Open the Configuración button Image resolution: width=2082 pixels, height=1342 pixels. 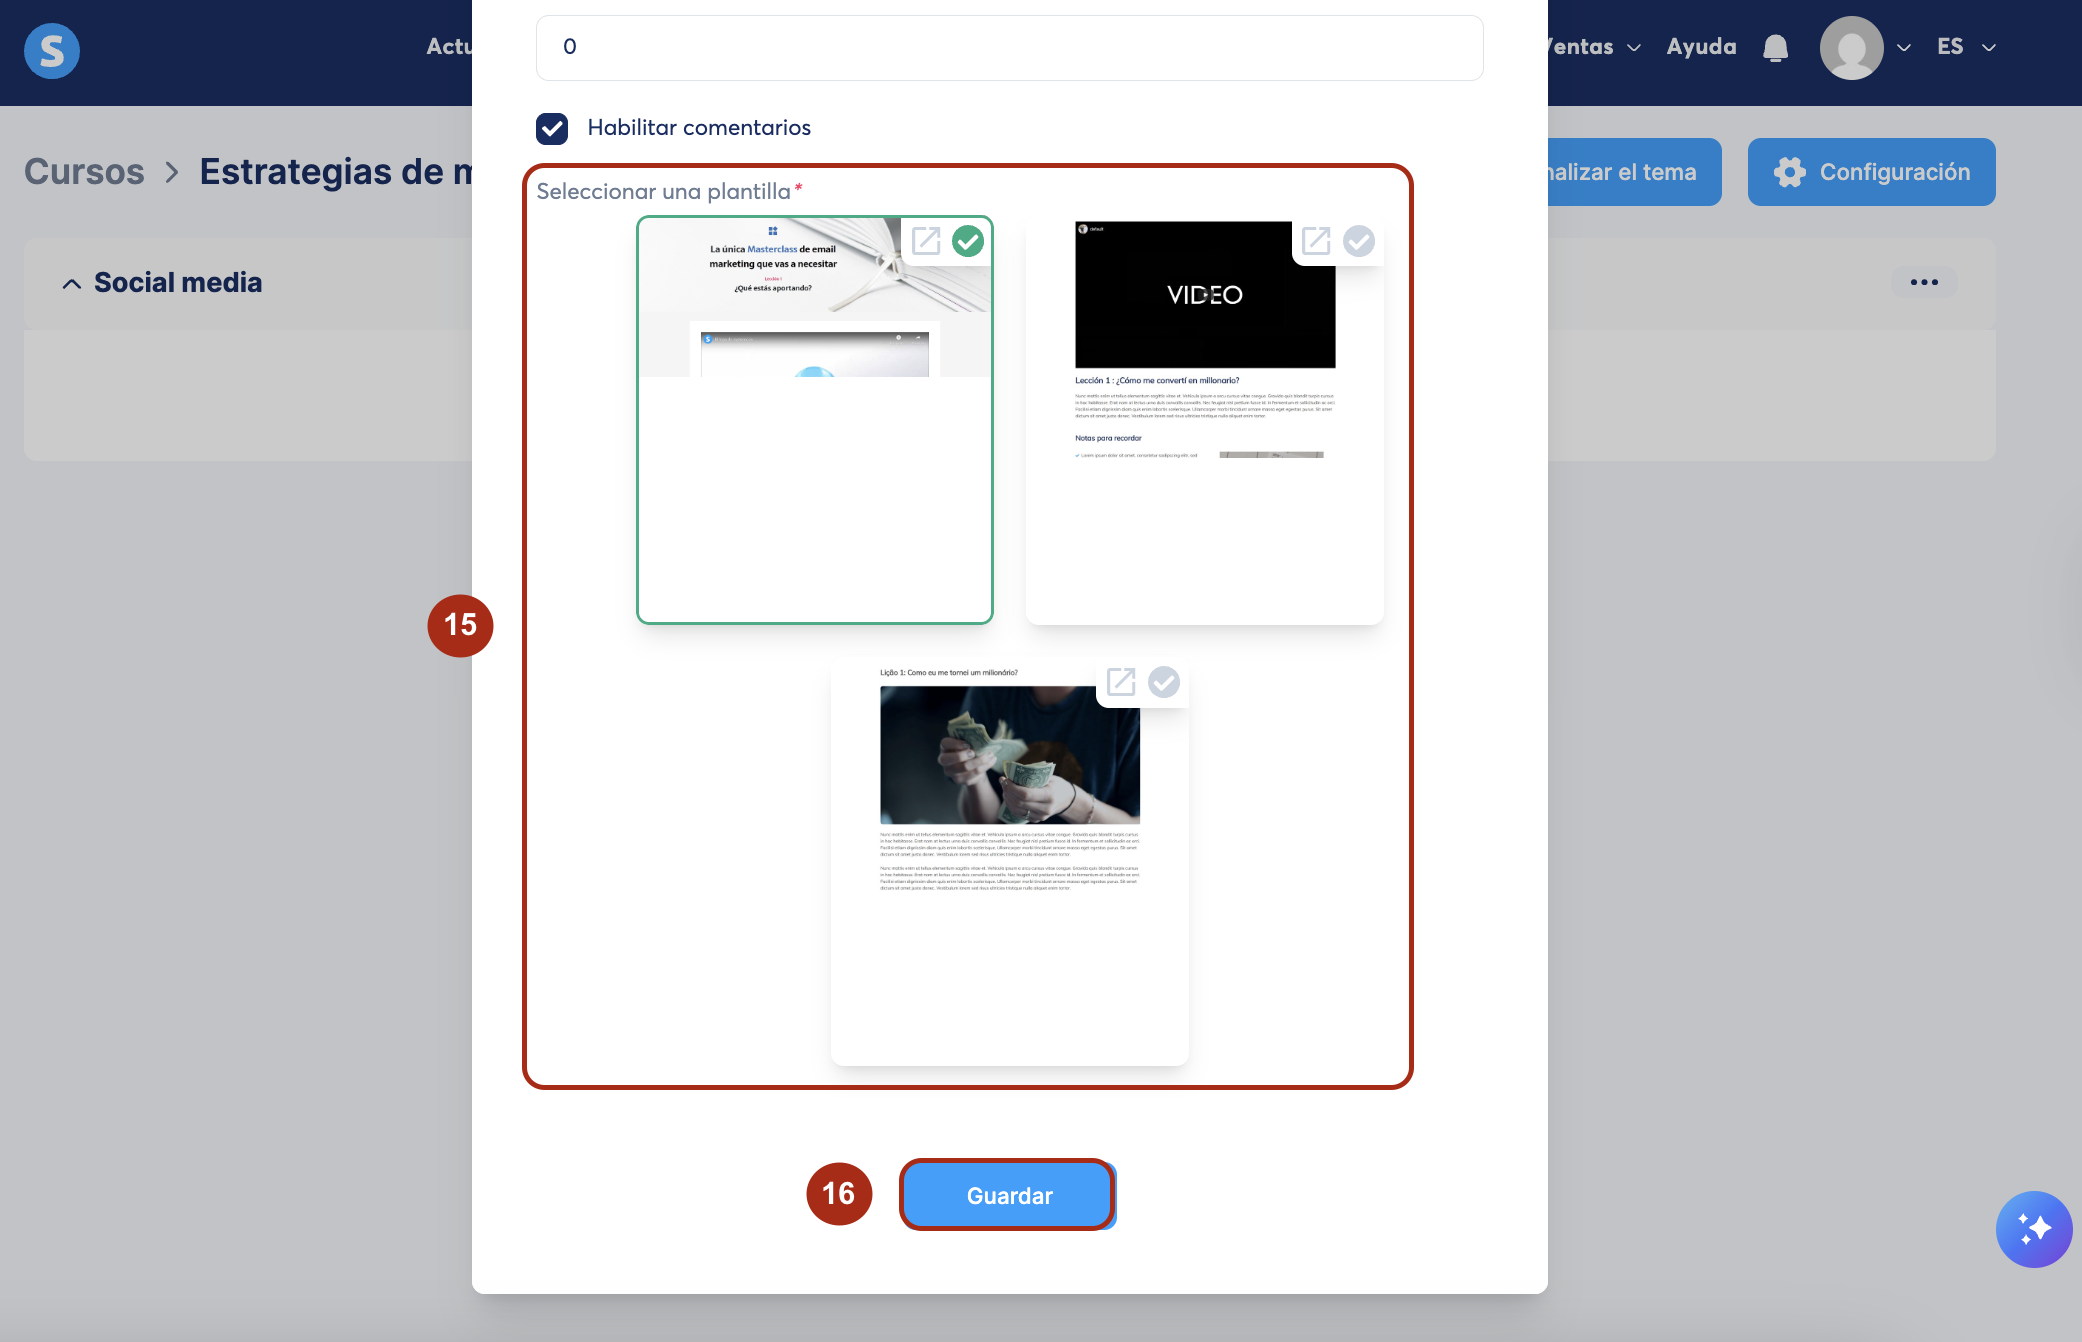[1871, 172]
